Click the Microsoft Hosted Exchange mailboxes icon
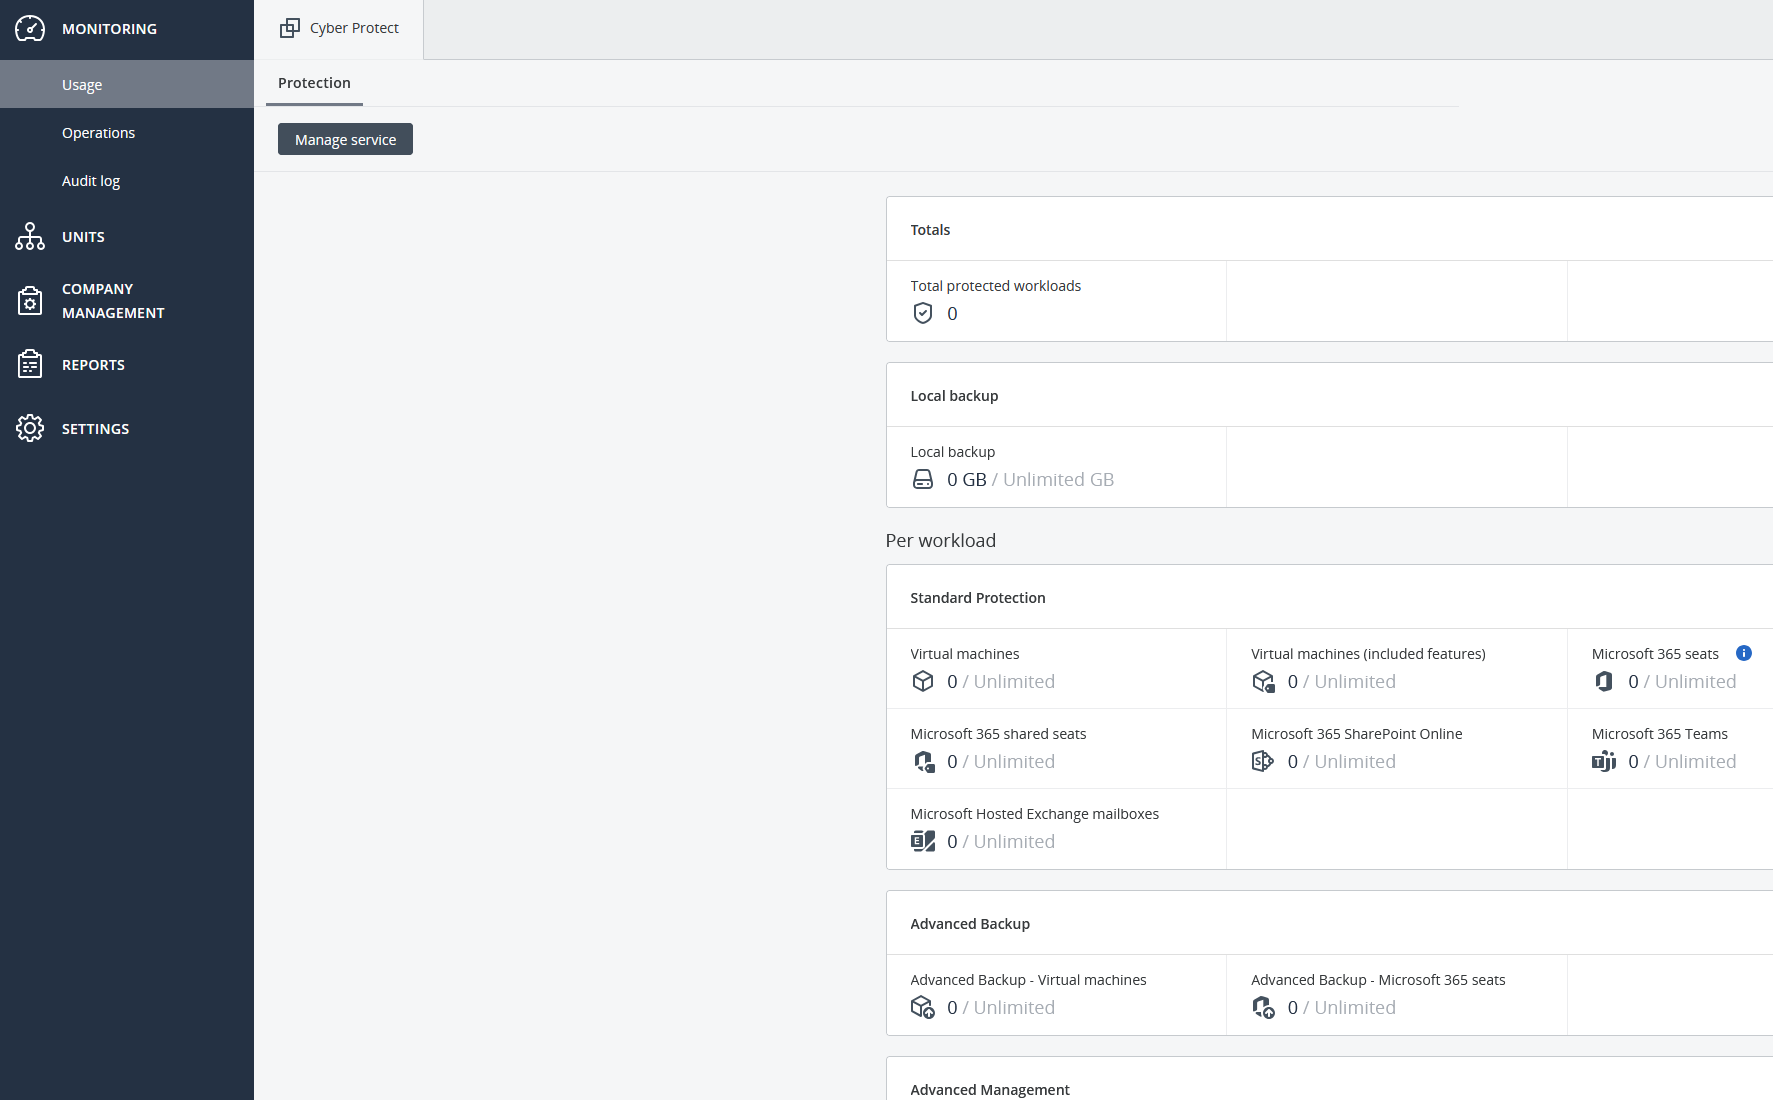 (x=923, y=841)
